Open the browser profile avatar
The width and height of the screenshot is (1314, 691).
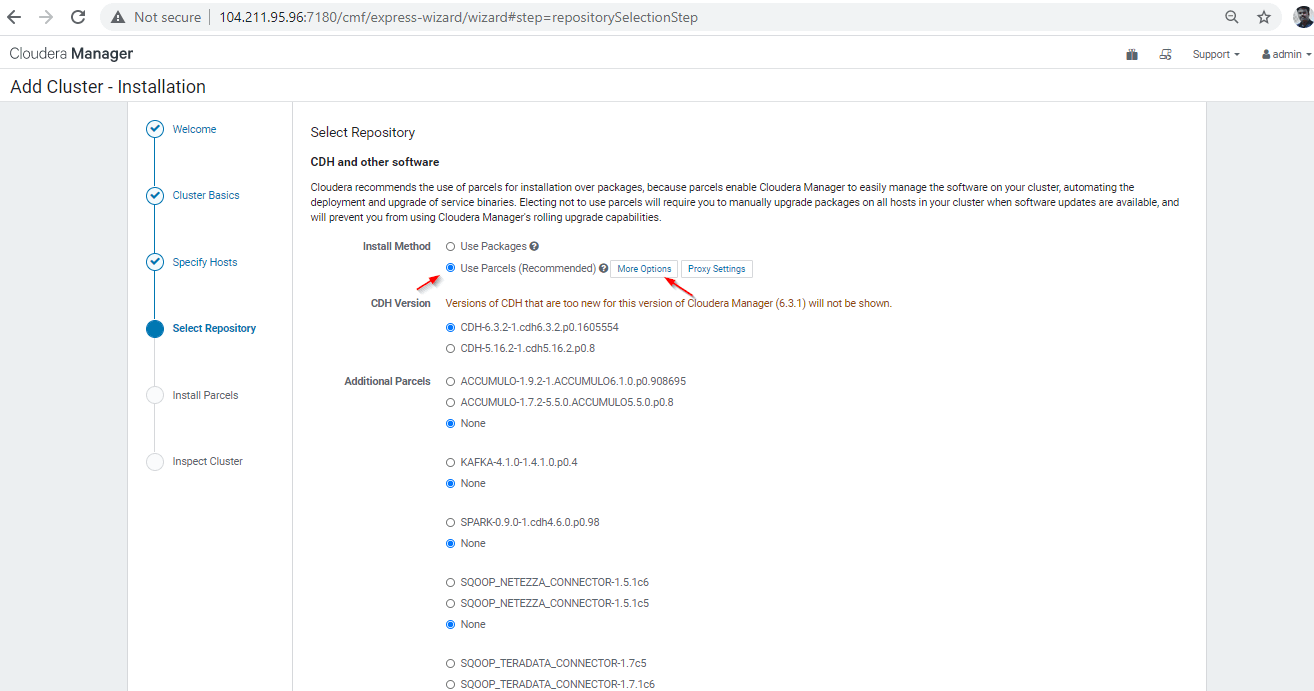point(1302,17)
